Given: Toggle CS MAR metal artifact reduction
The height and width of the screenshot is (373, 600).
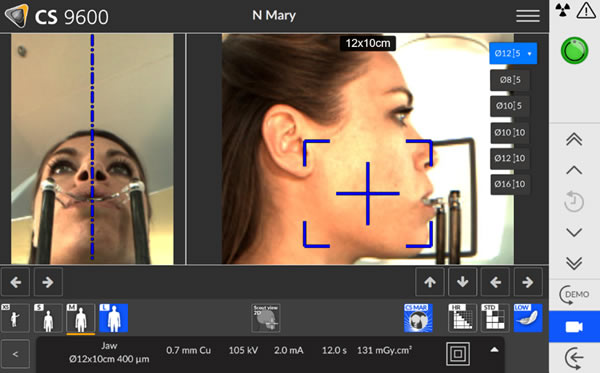Looking at the screenshot, I should click(x=418, y=318).
